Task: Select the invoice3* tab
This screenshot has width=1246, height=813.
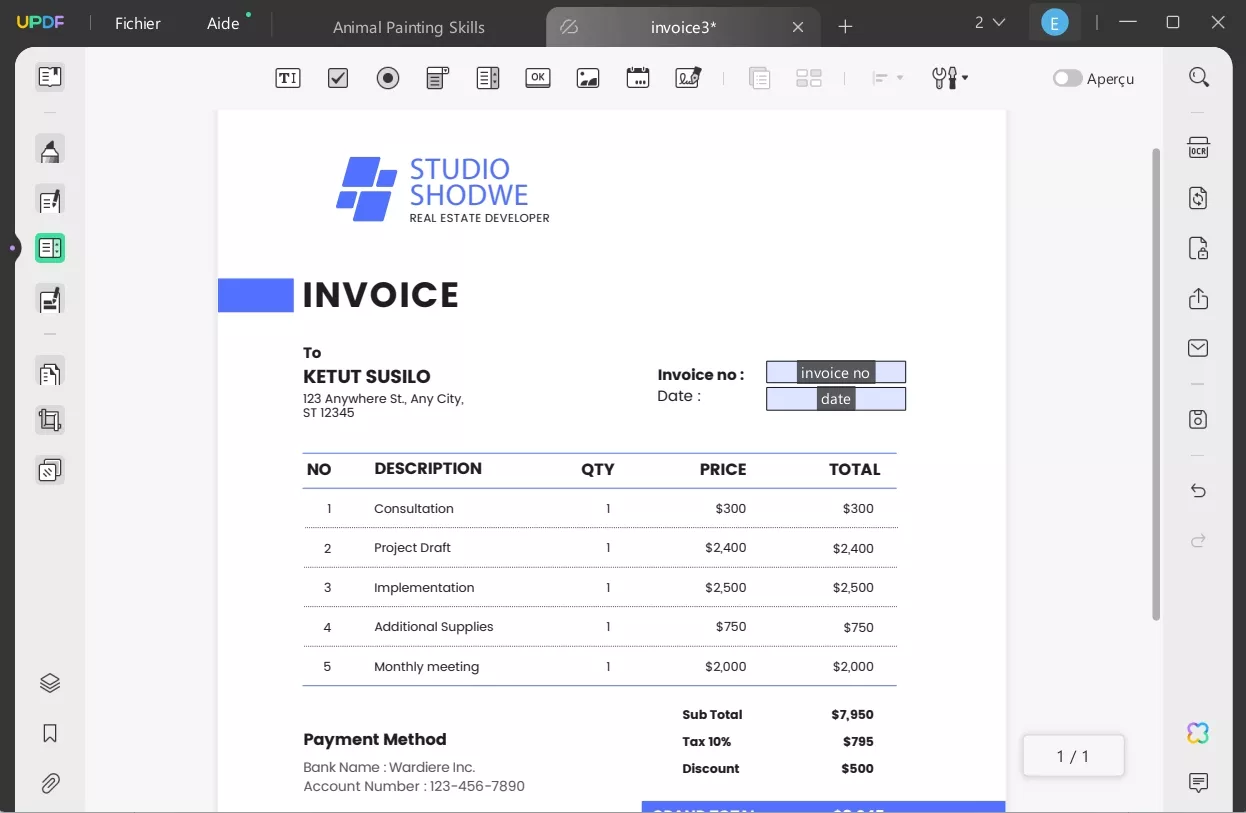Action: pos(683,27)
